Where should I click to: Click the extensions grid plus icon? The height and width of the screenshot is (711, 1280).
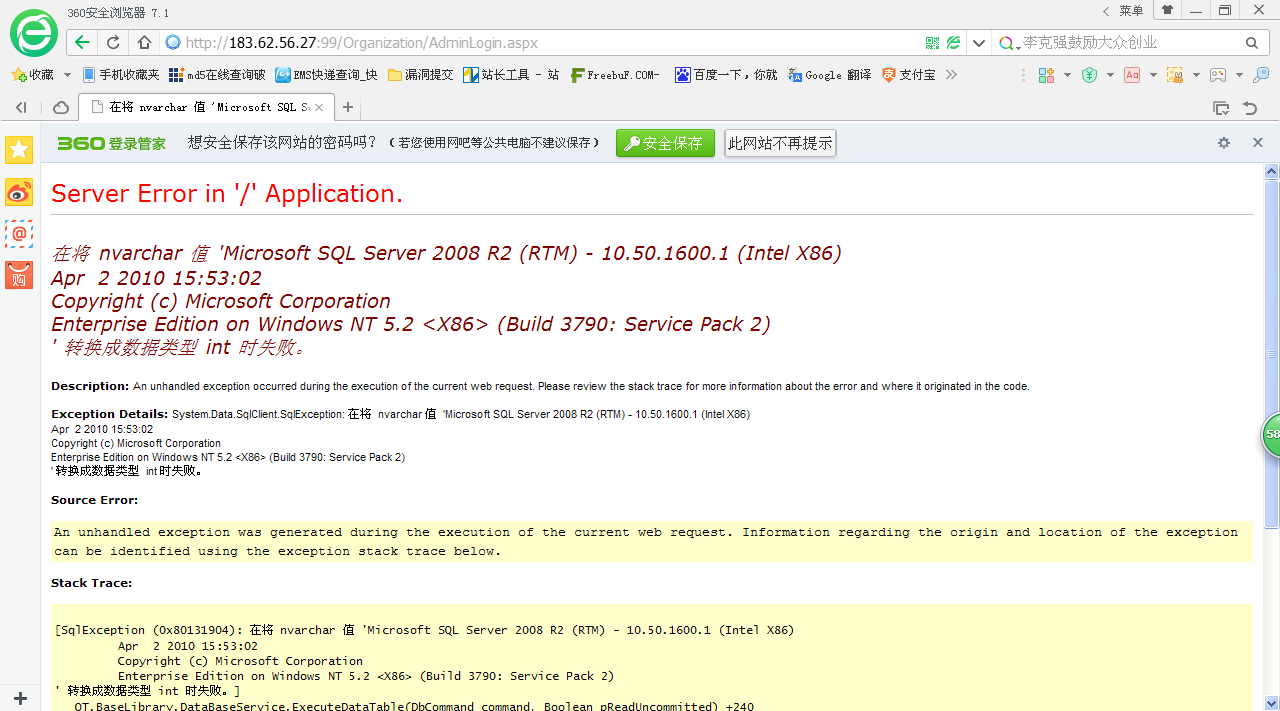click(x=1047, y=75)
